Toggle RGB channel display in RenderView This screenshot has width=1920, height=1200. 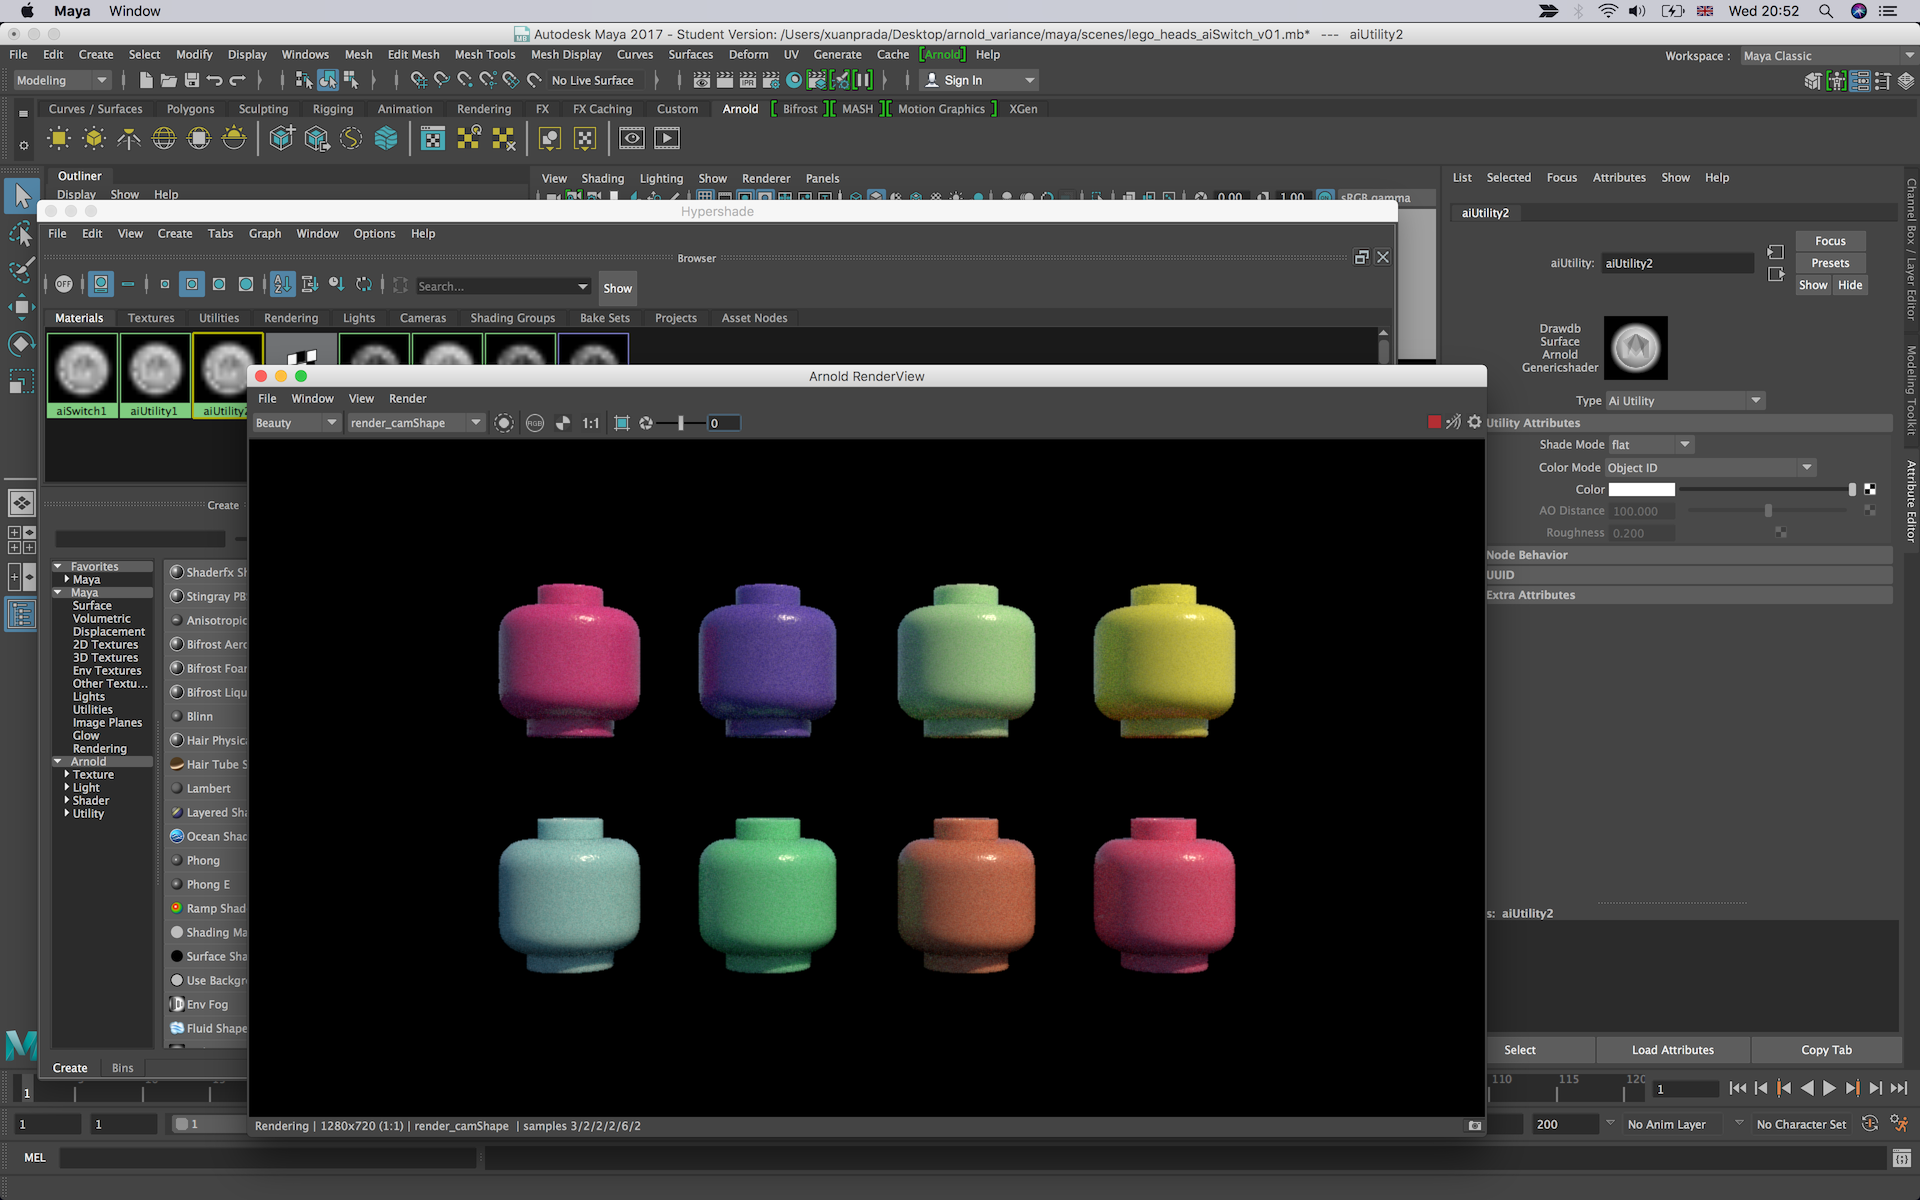tap(535, 423)
